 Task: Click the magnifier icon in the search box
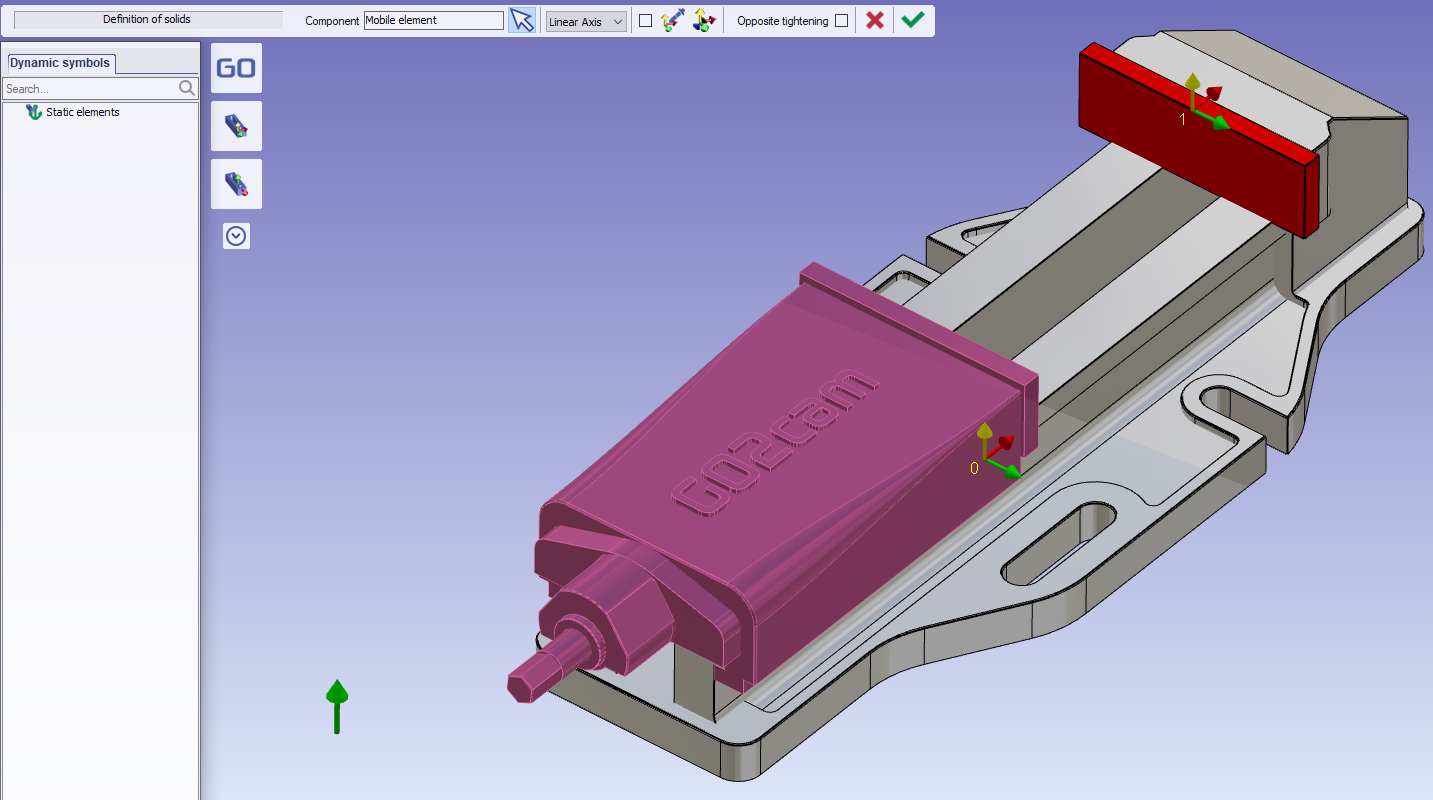[187, 89]
